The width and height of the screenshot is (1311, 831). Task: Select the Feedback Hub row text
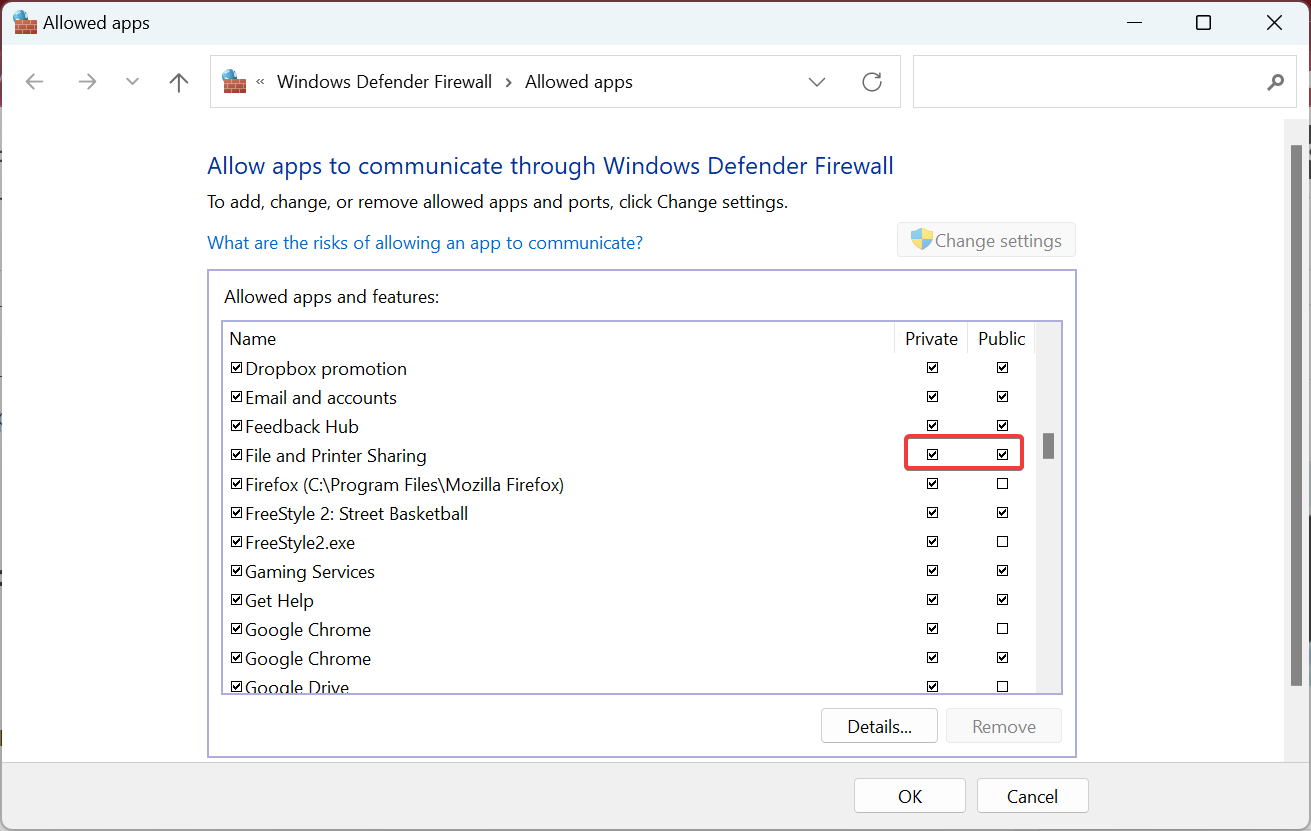302,427
